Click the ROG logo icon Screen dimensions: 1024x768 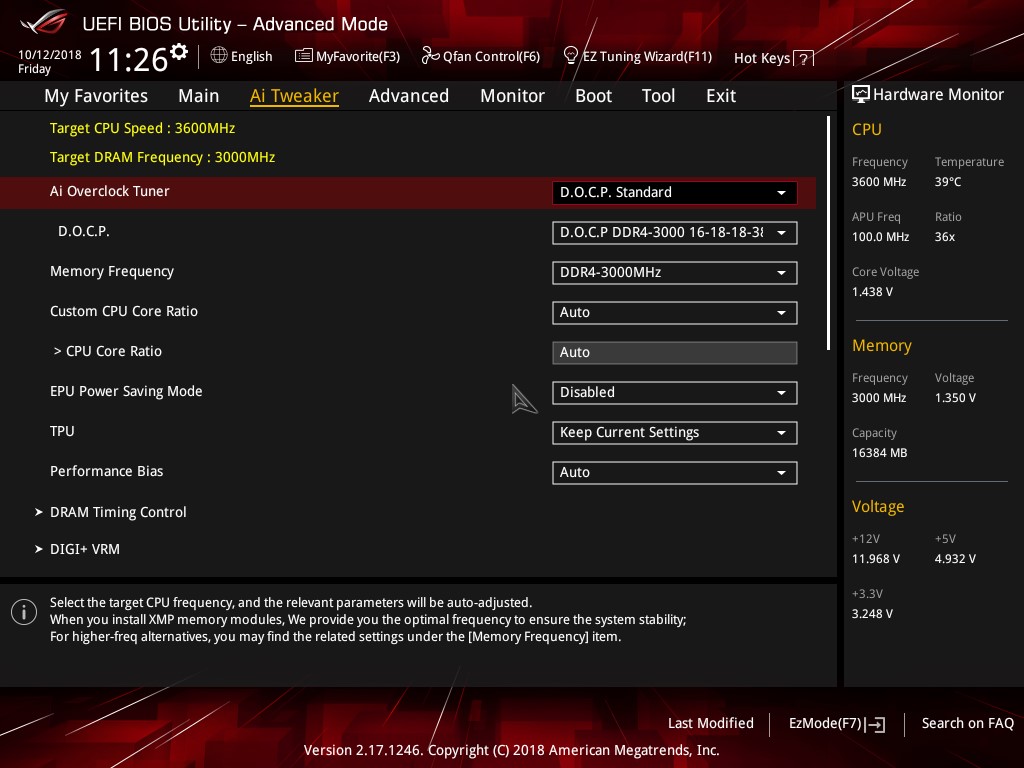pyautogui.click(x=43, y=23)
